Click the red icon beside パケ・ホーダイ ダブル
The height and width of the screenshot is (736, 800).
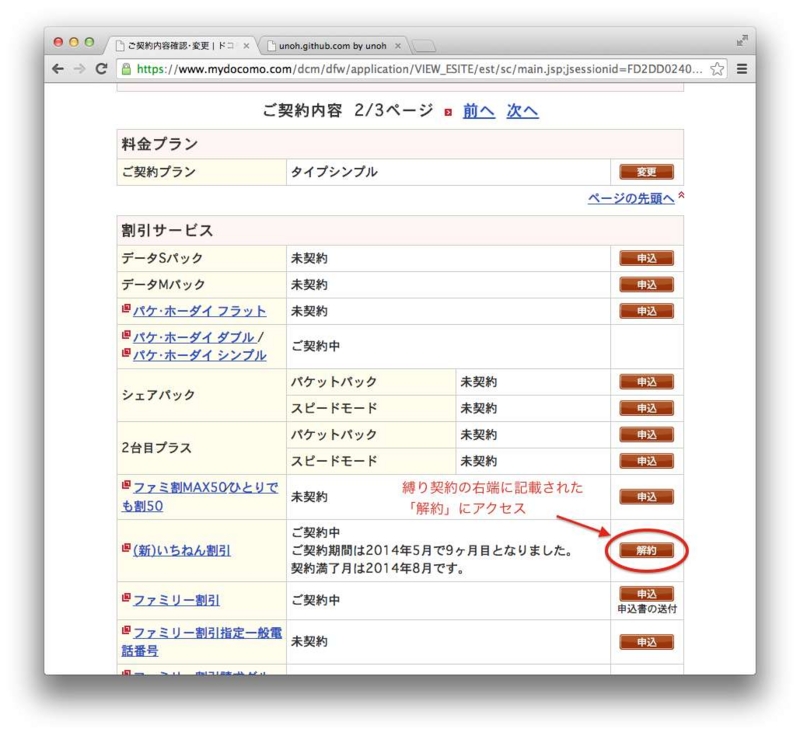tap(126, 335)
